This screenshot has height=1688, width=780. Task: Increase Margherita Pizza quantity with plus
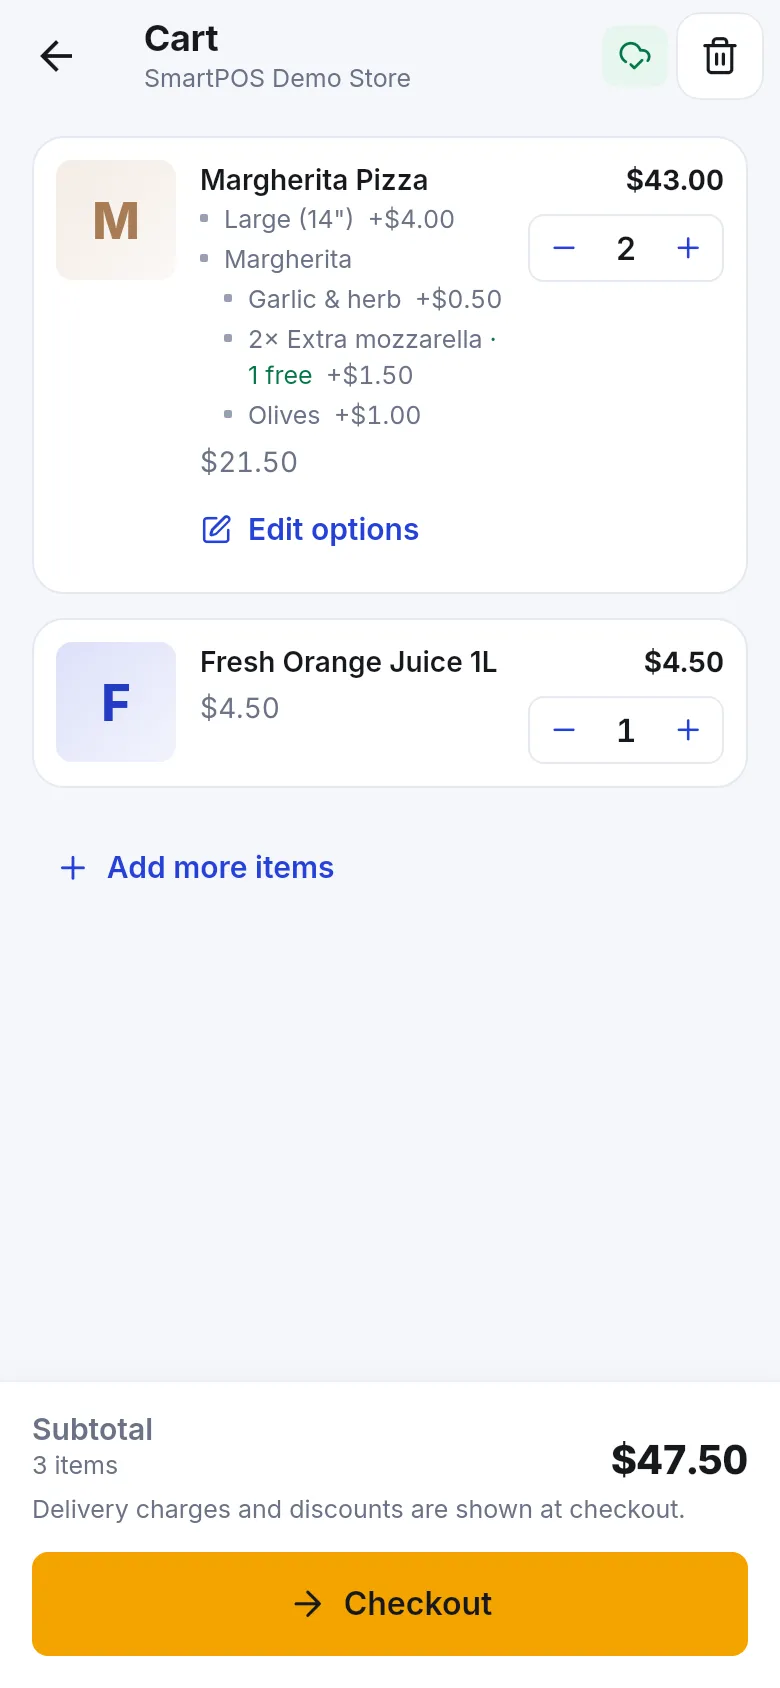coord(688,248)
